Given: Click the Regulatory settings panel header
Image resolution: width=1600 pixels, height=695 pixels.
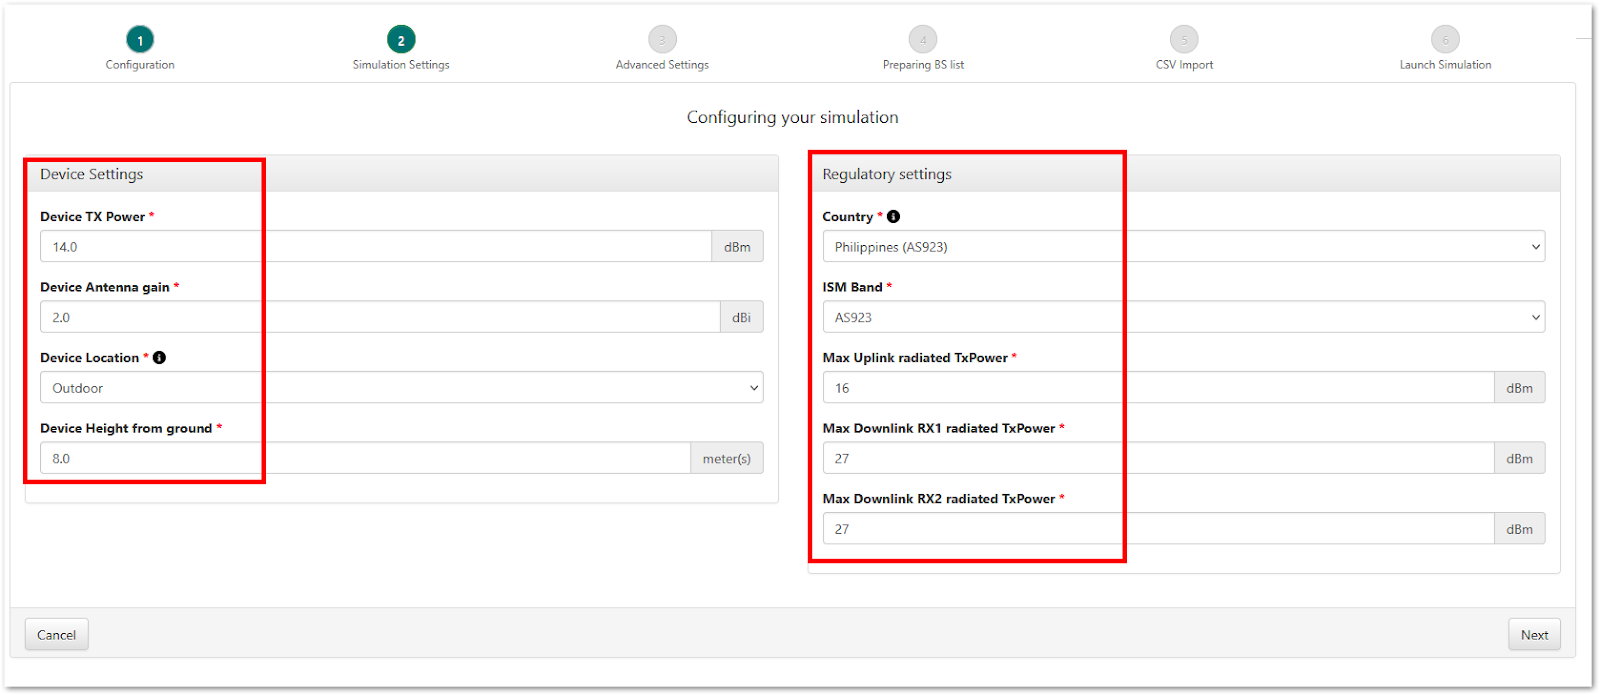Looking at the screenshot, I should pos(1184,174).
